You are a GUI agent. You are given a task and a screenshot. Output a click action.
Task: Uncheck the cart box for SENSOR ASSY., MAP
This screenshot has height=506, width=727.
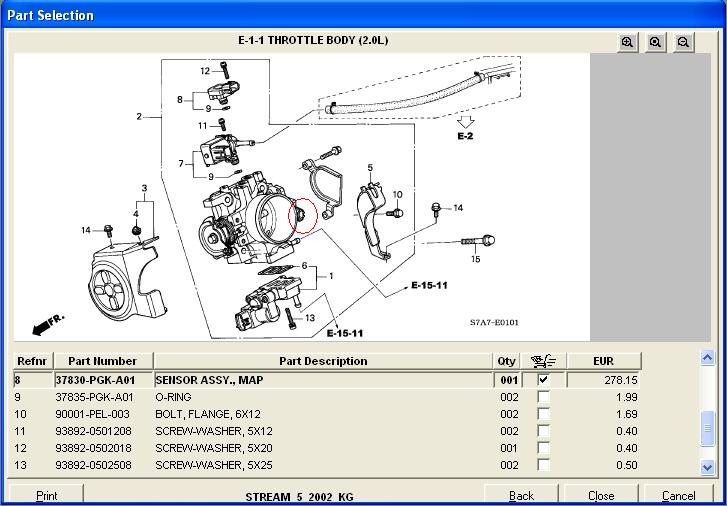tap(543, 380)
